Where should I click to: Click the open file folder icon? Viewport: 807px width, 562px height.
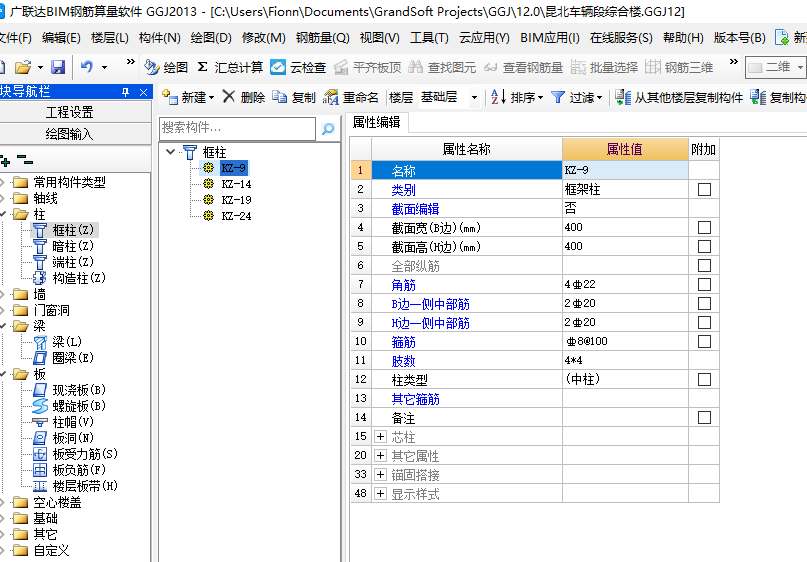[x=23, y=67]
